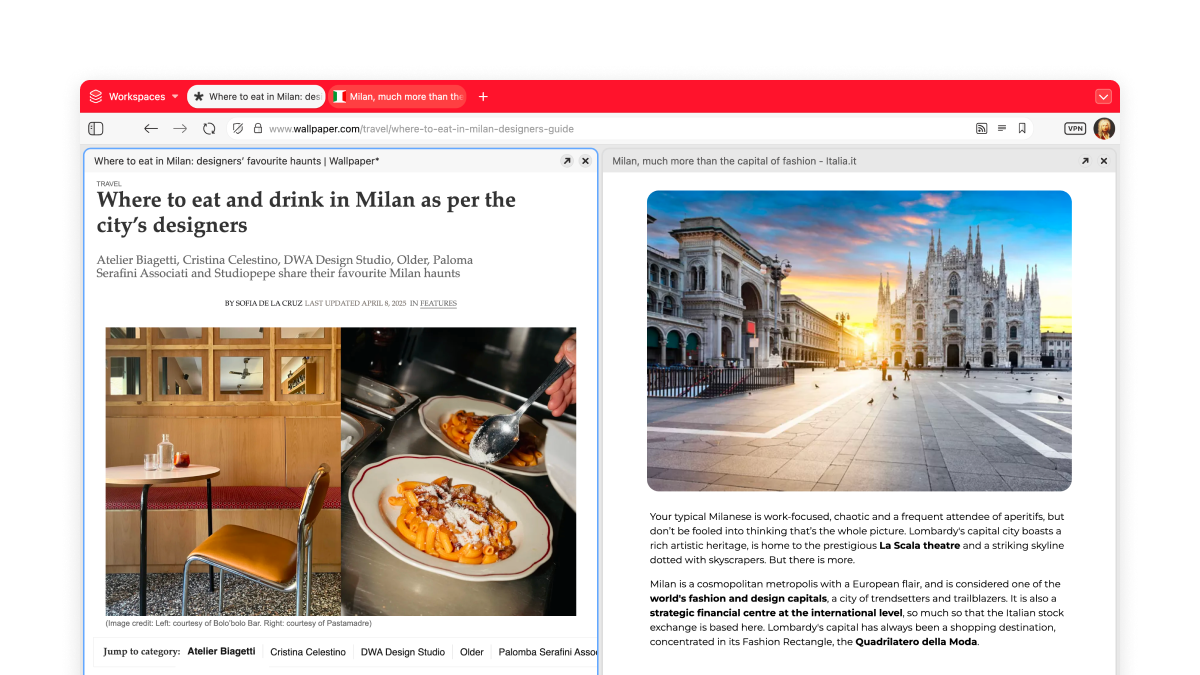Open the Workspaces dropdown
The image size is (1200, 675).
pyautogui.click(x=135, y=97)
